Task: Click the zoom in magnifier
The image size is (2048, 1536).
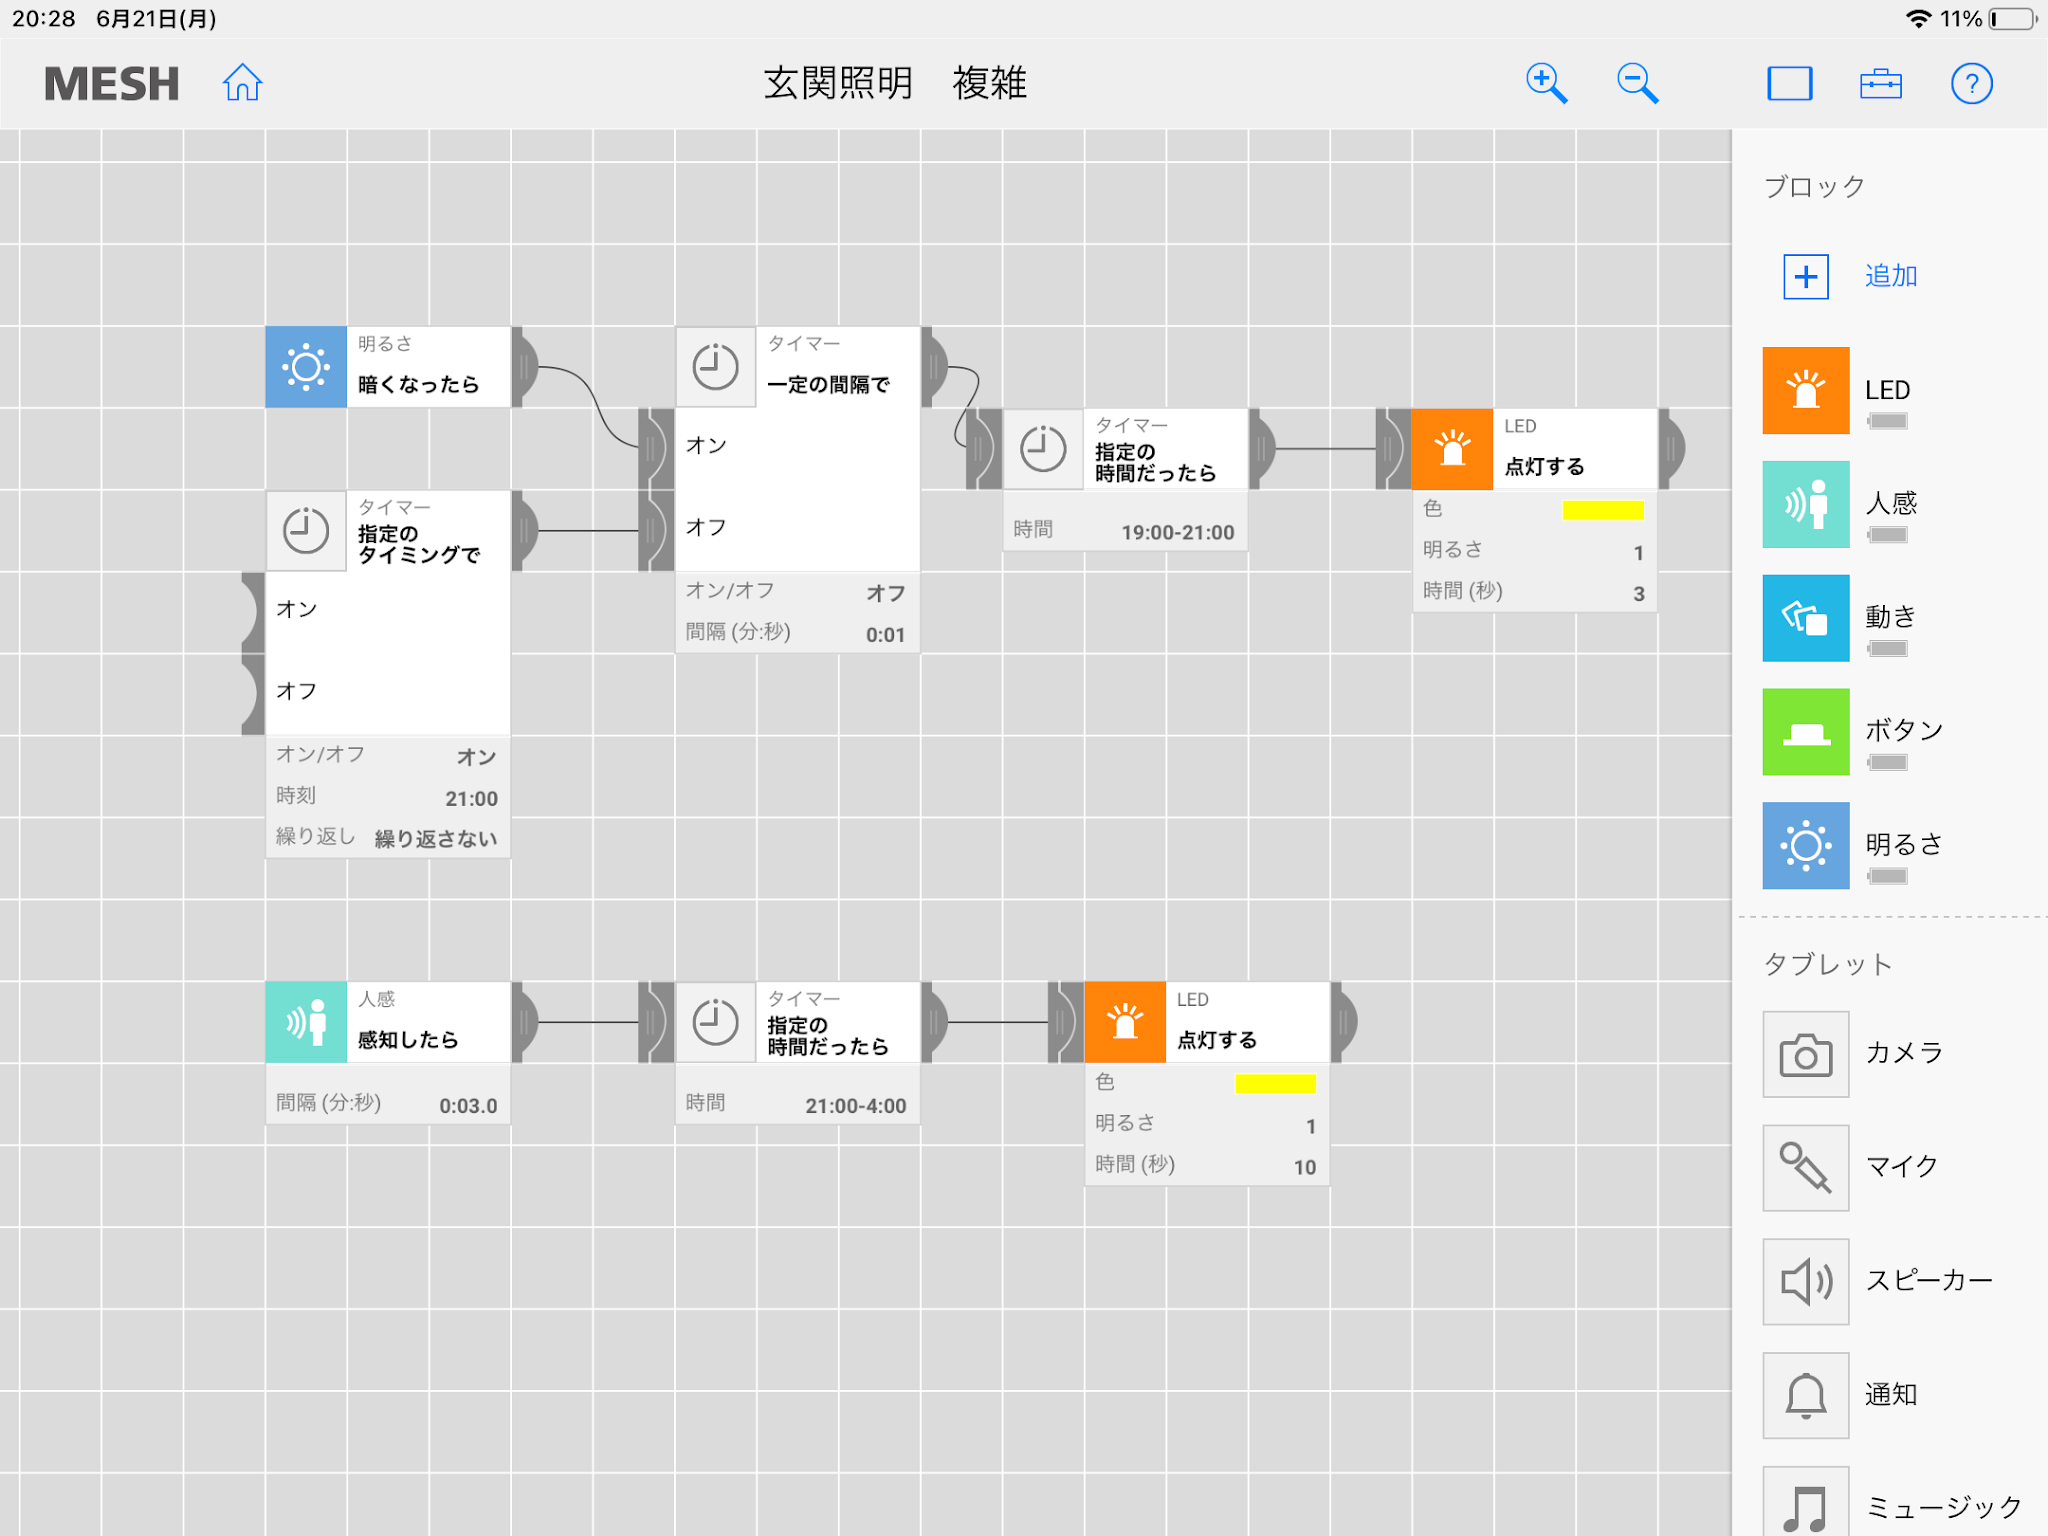Action: (x=1546, y=83)
